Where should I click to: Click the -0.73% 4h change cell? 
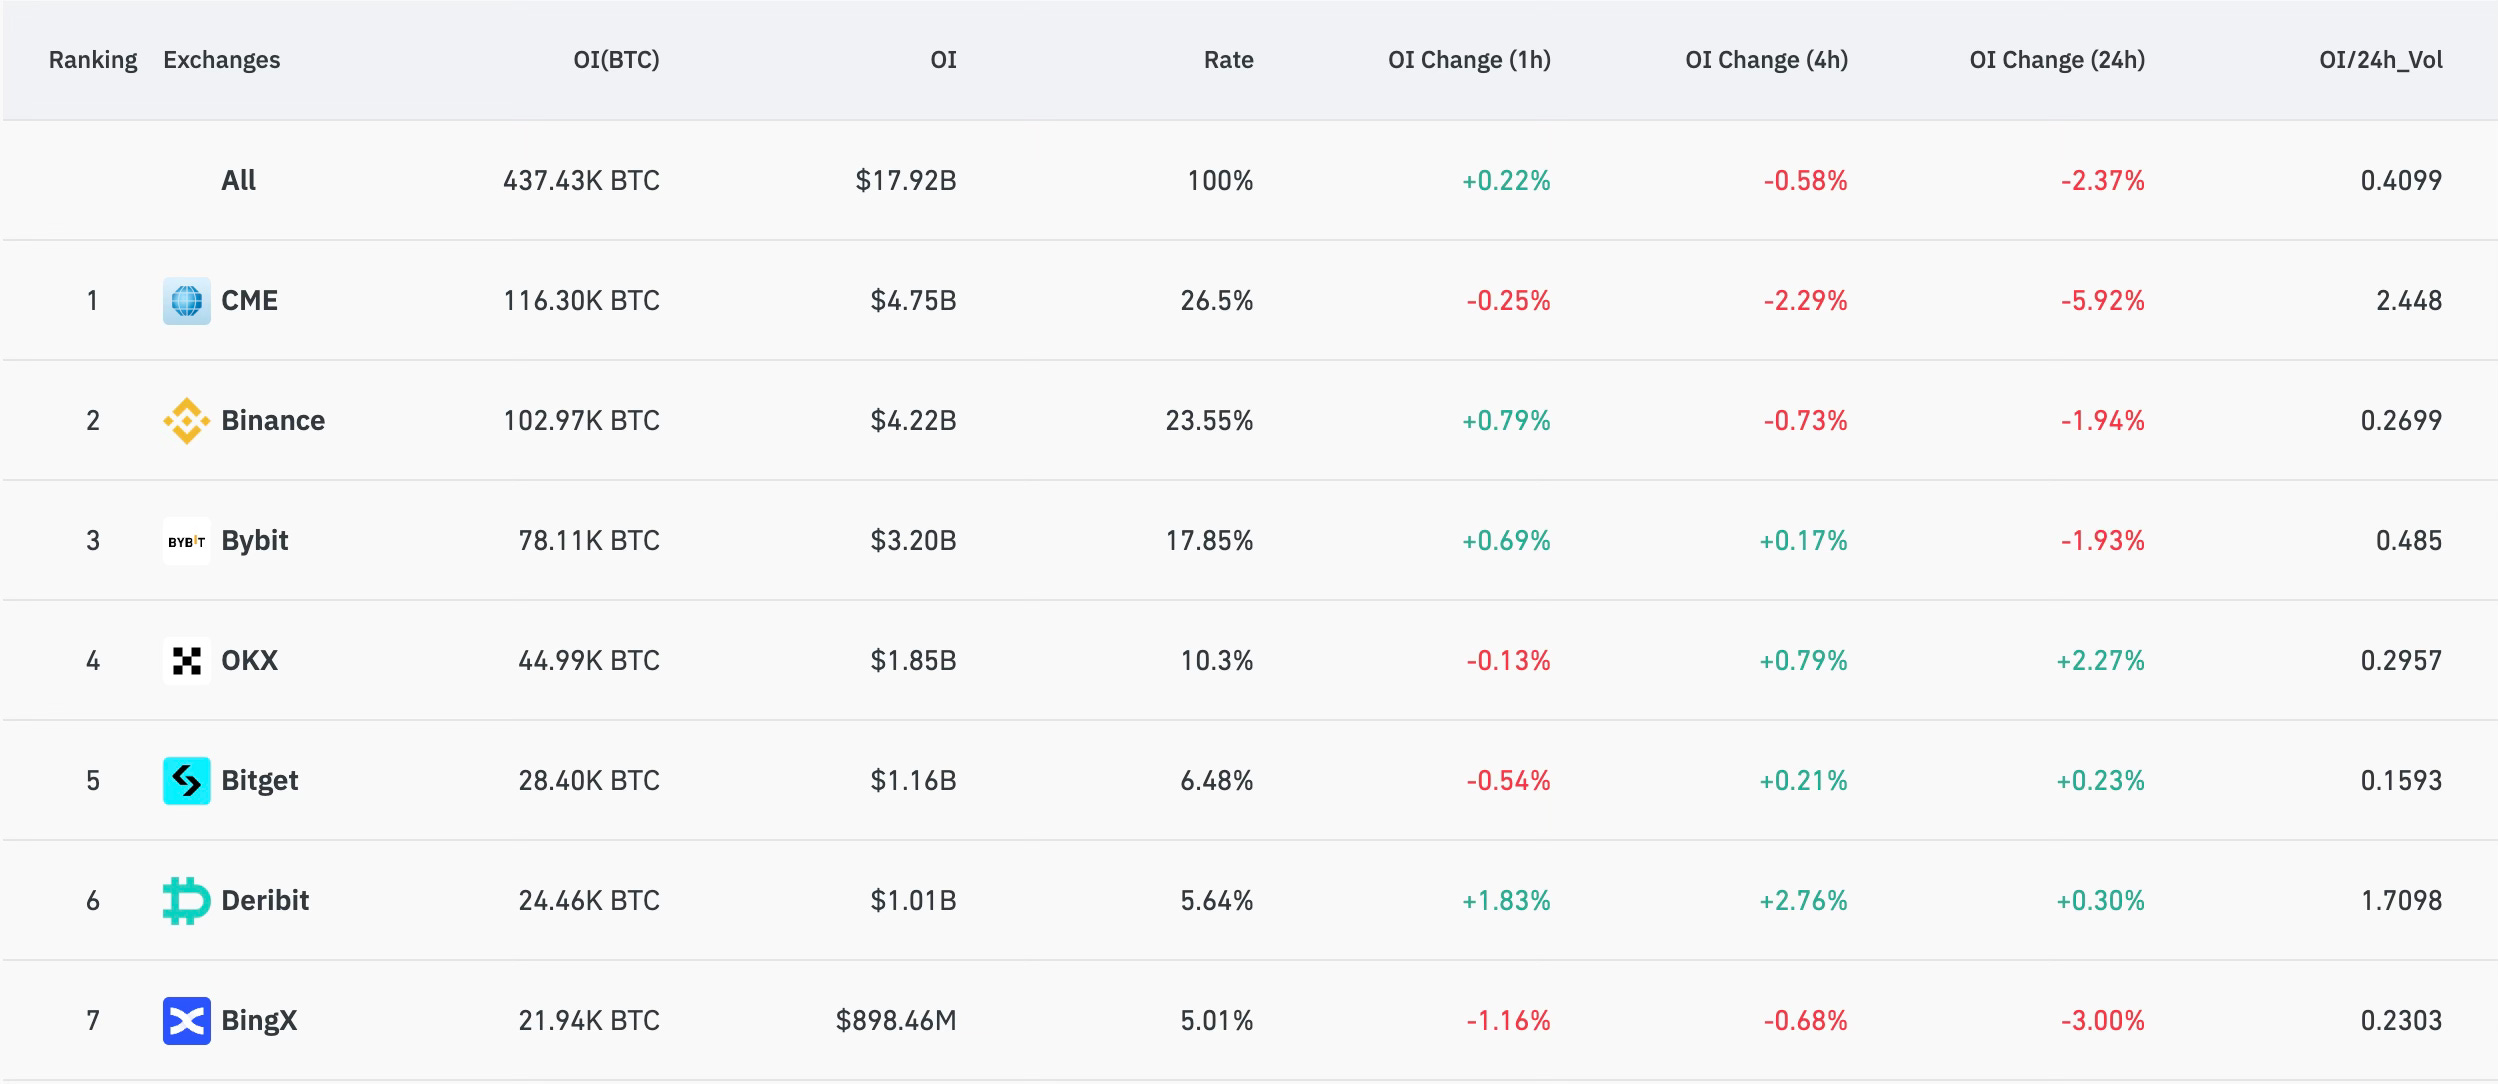(x=1805, y=421)
